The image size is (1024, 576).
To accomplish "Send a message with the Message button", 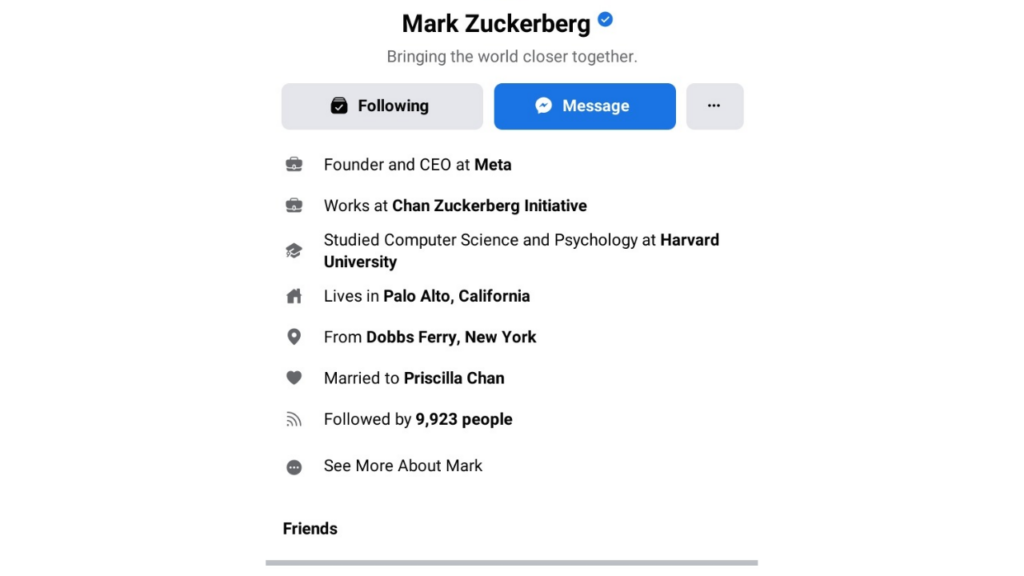I will [584, 106].
